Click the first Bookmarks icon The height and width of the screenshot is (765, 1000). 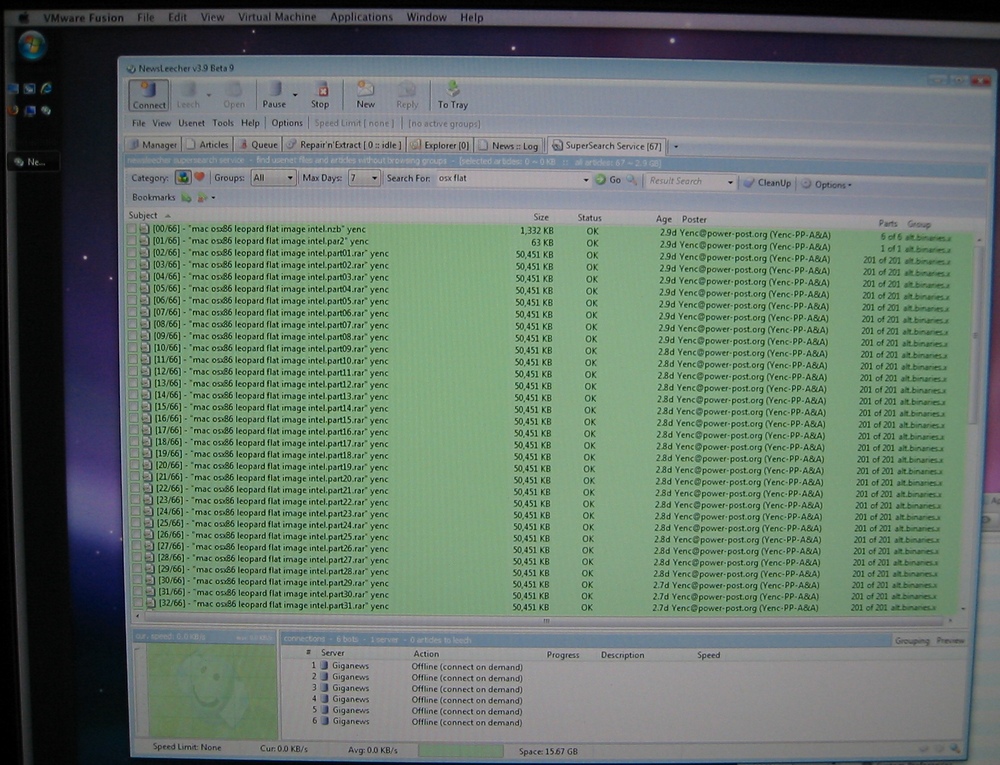tap(186, 198)
